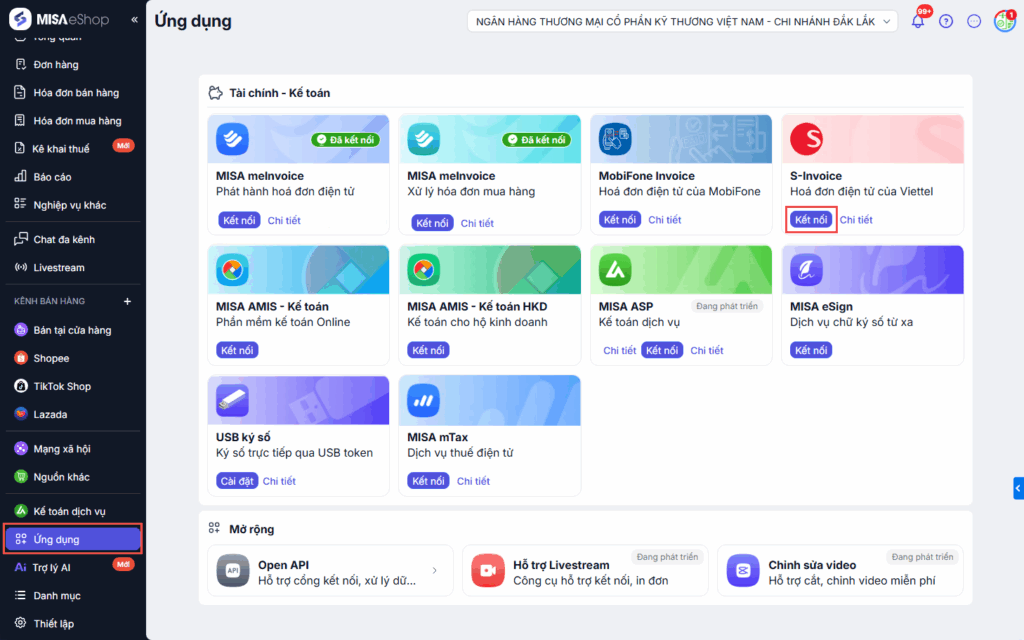
Task: Select Bán tại cửa hàng channel
Action: click(x=72, y=330)
